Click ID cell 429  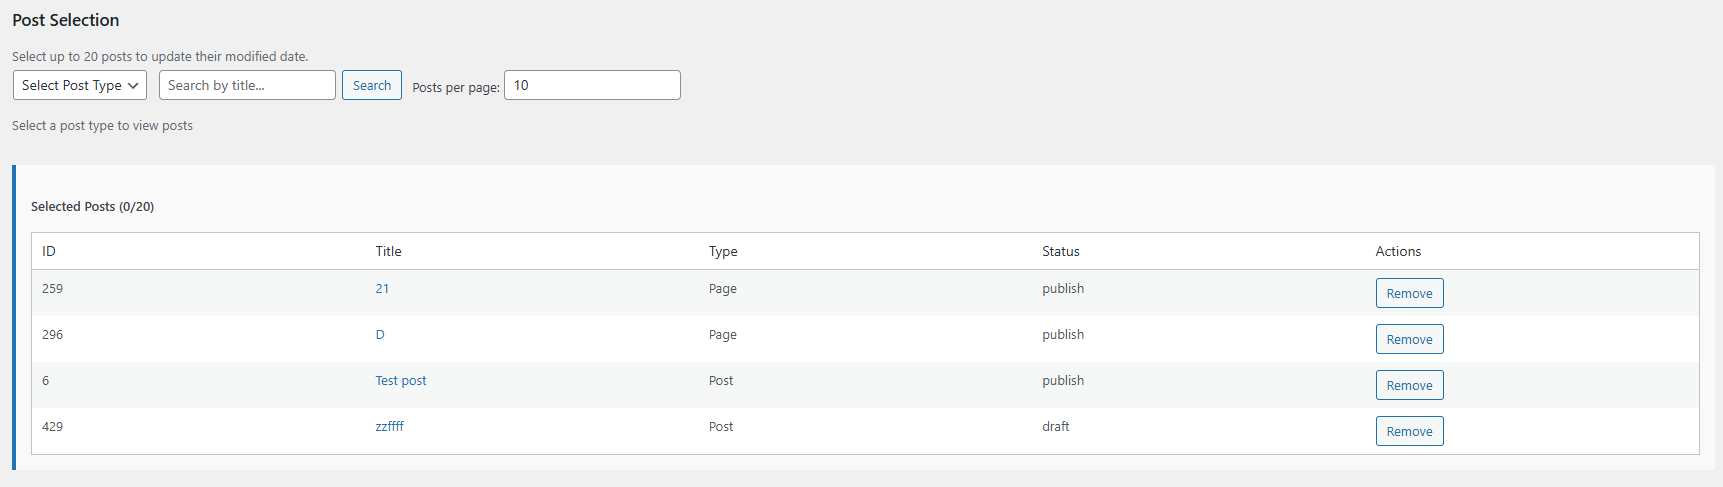click(x=52, y=426)
